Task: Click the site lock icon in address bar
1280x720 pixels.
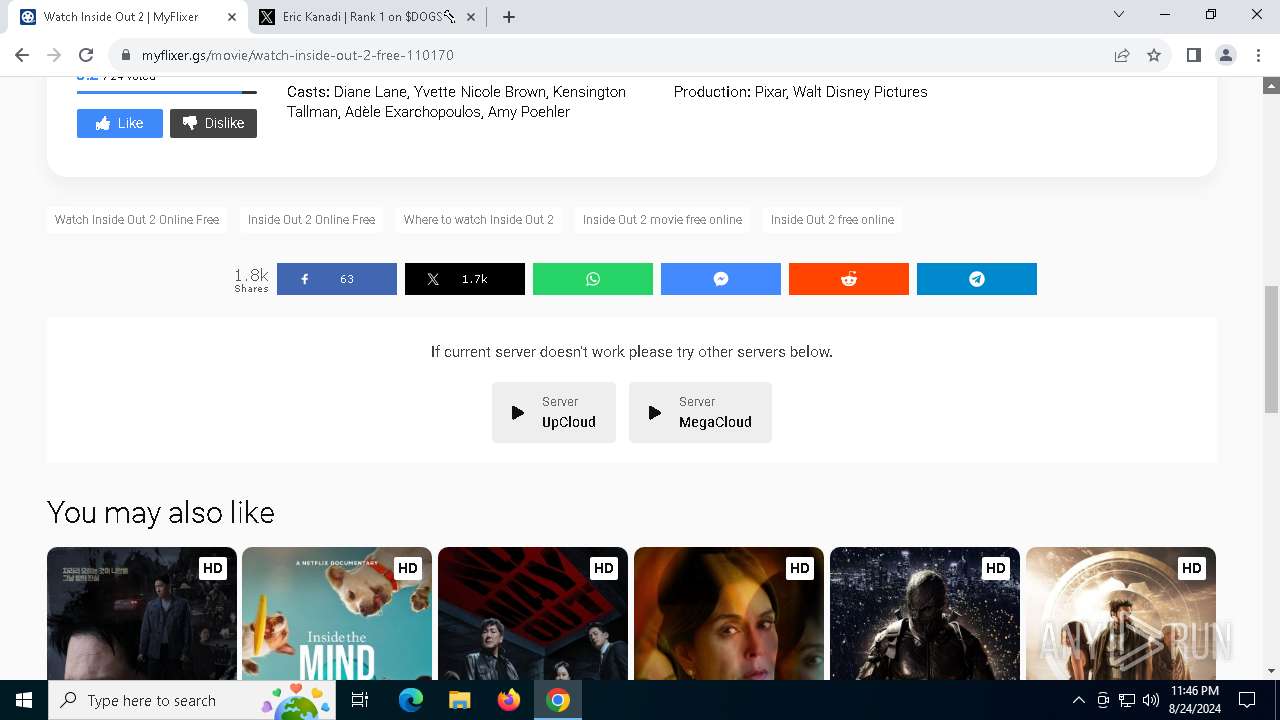Action: click(x=126, y=55)
